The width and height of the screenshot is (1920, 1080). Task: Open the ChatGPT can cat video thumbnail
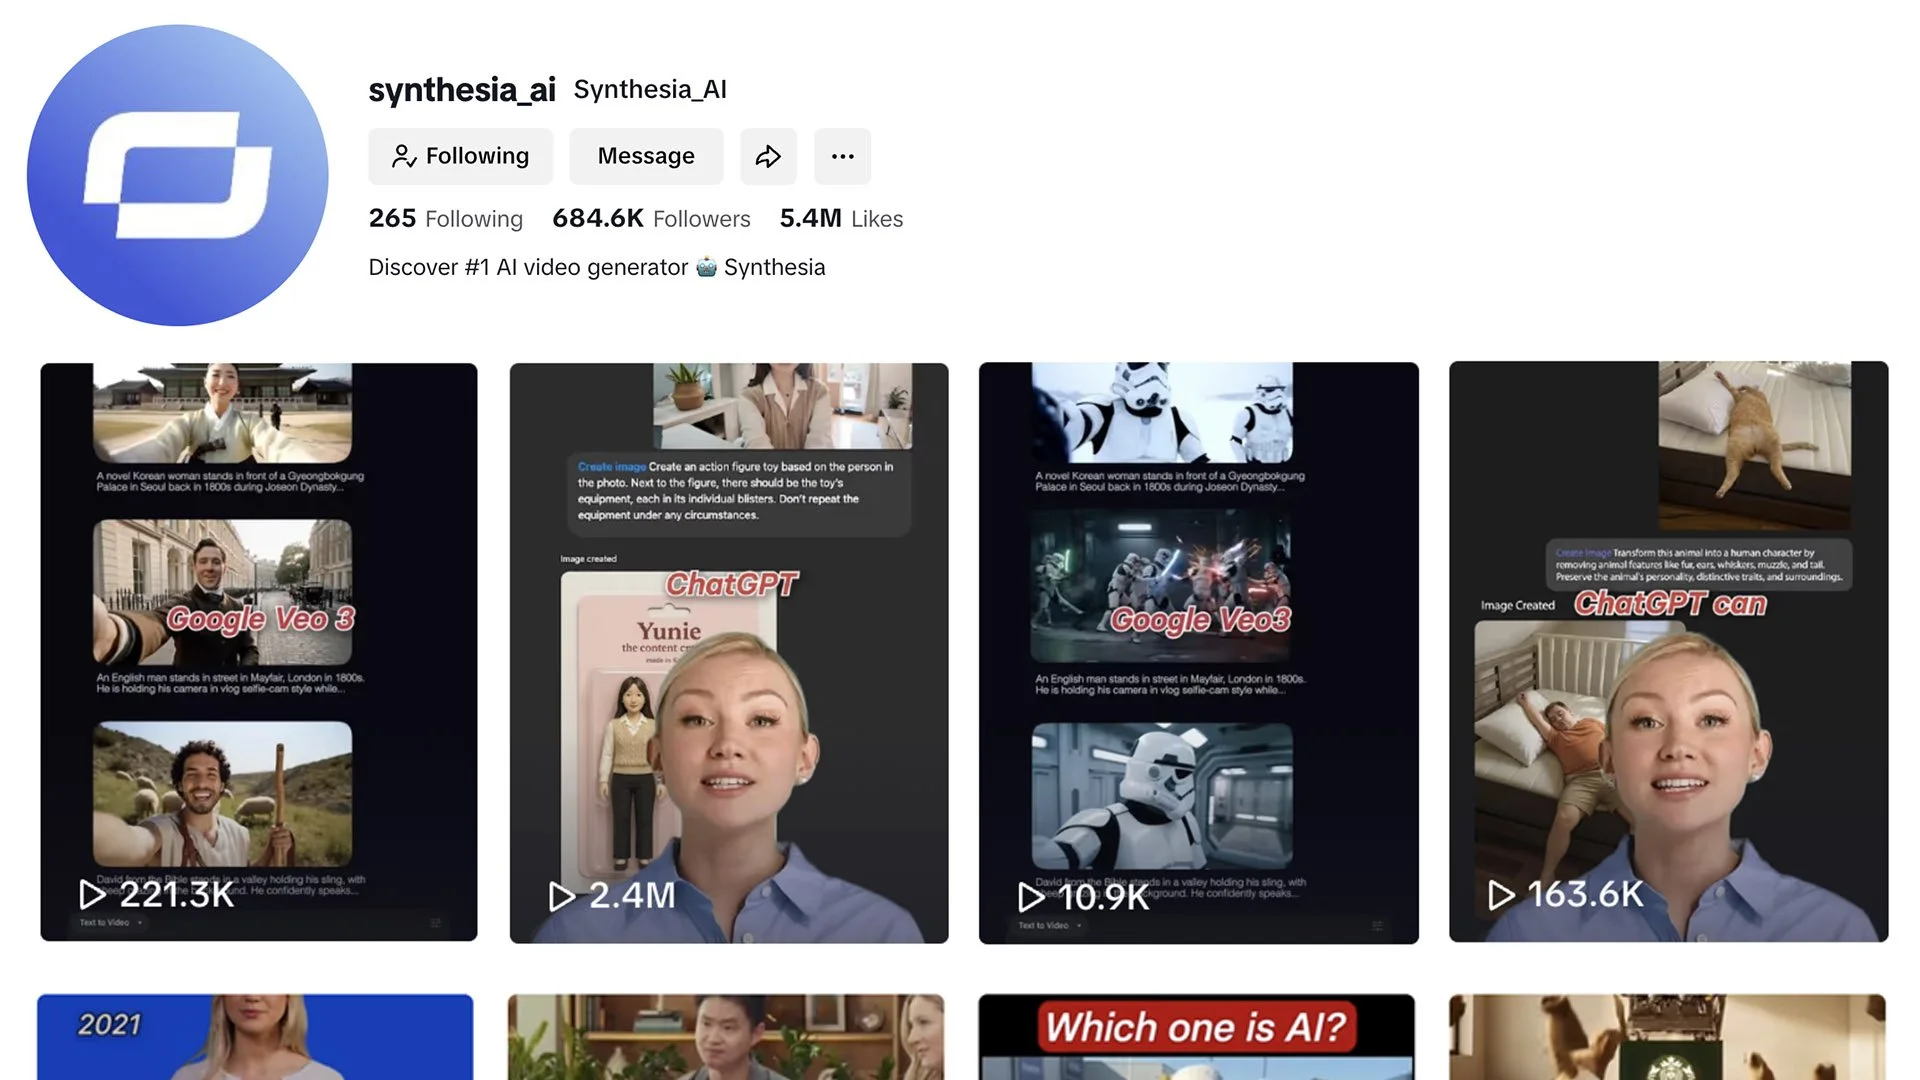tap(1668, 650)
